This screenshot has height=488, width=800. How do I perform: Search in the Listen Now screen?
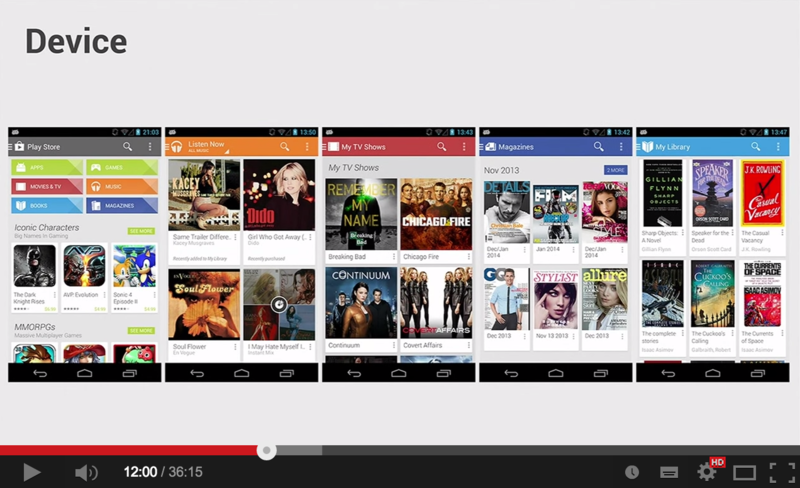pos(285,147)
